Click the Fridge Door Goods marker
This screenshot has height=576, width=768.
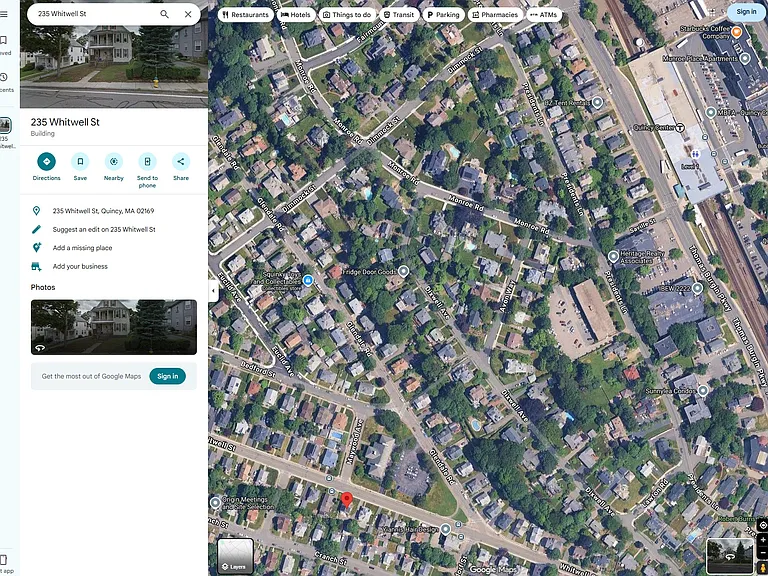click(404, 271)
